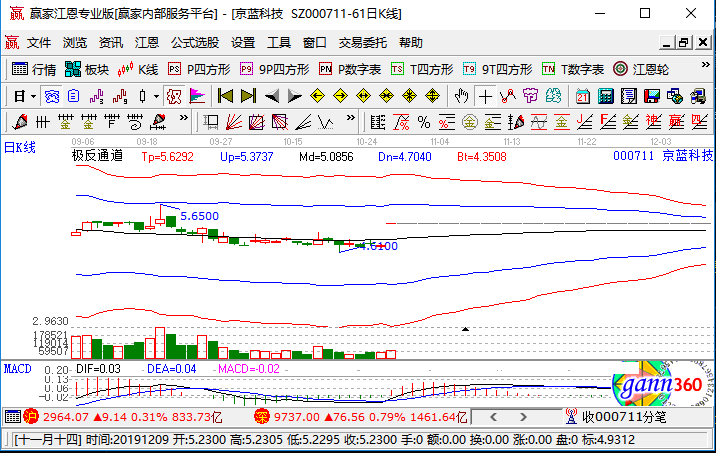Open the 江恩轮 Gann wheel

coord(641,69)
